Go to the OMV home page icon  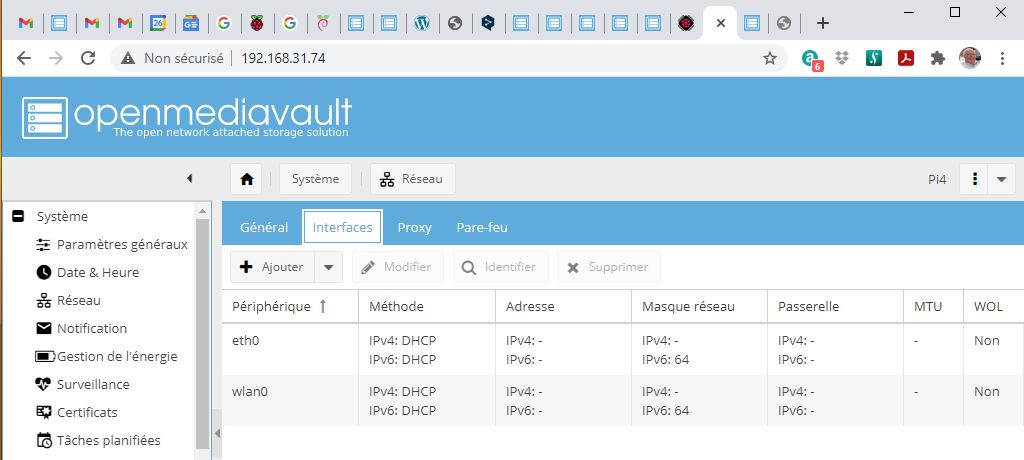pos(246,179)
